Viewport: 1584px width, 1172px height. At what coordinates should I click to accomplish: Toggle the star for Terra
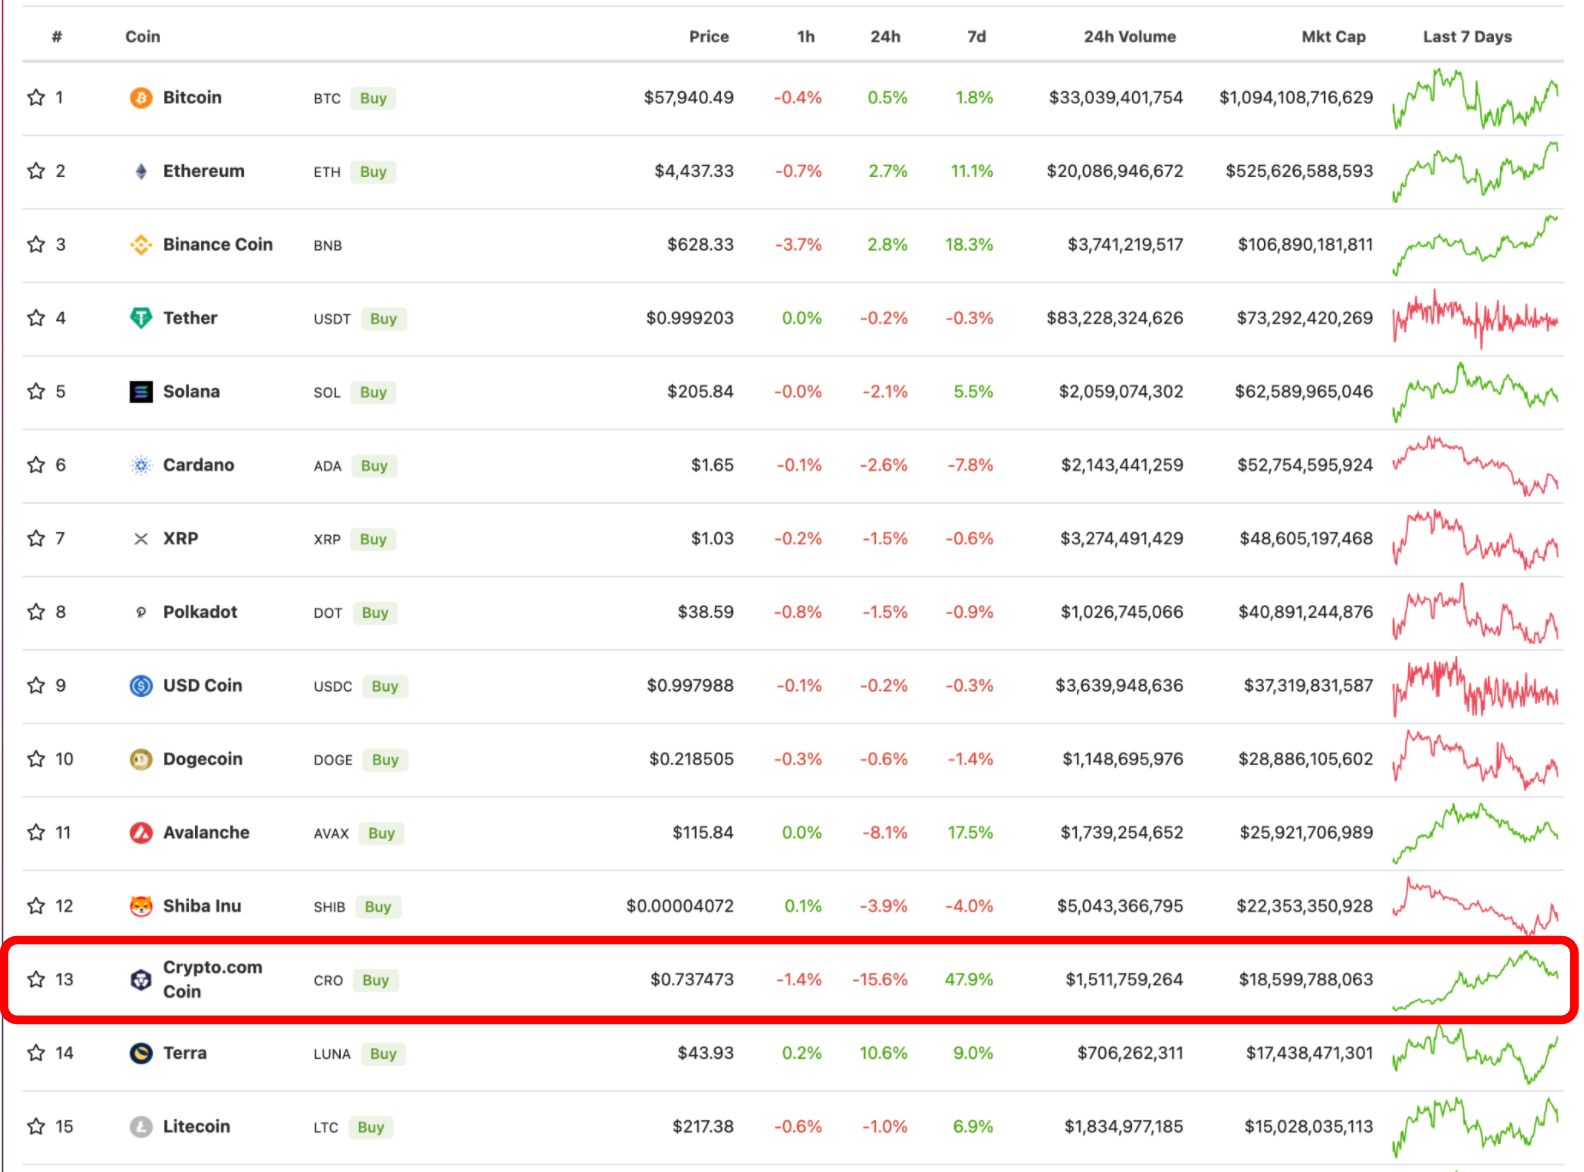pos(36,1053)
